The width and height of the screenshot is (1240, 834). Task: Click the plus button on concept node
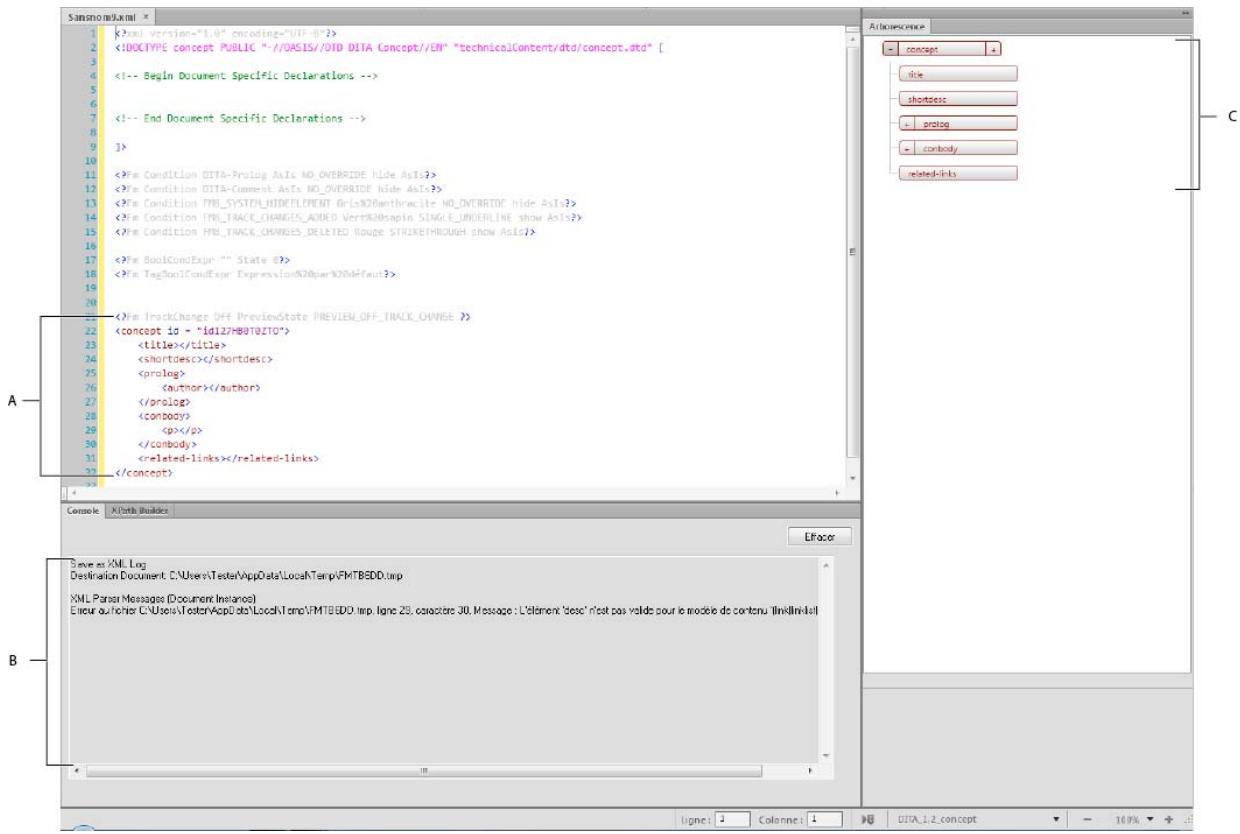coord(994,48)
